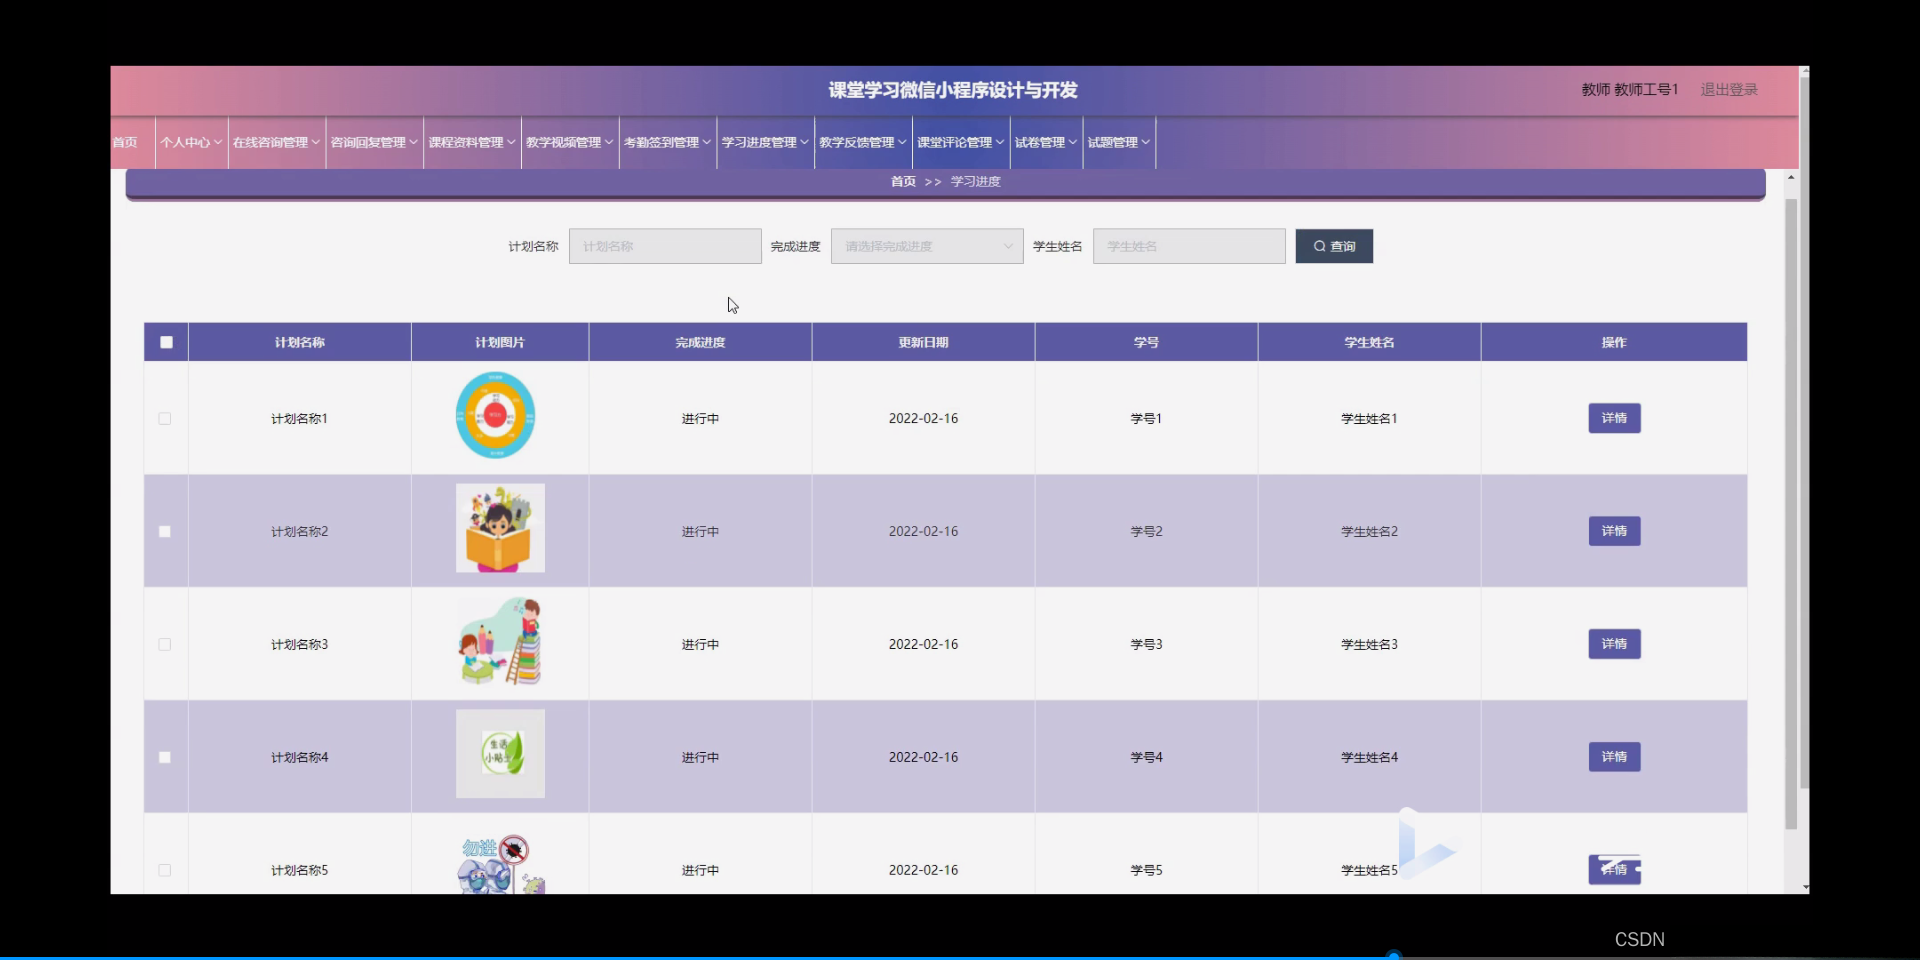Click the blue 查询 search button
The height and width of the screenshot is (960, 1920).
pos(1333,245)
